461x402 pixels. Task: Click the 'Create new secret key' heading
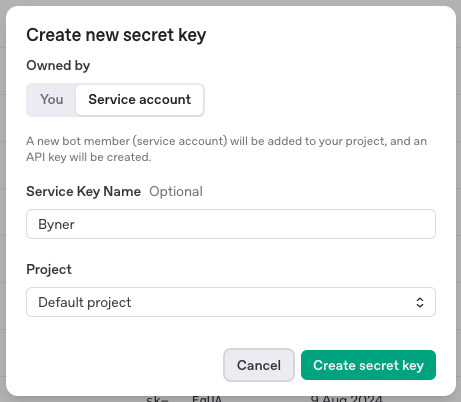[x=116, y=35]
